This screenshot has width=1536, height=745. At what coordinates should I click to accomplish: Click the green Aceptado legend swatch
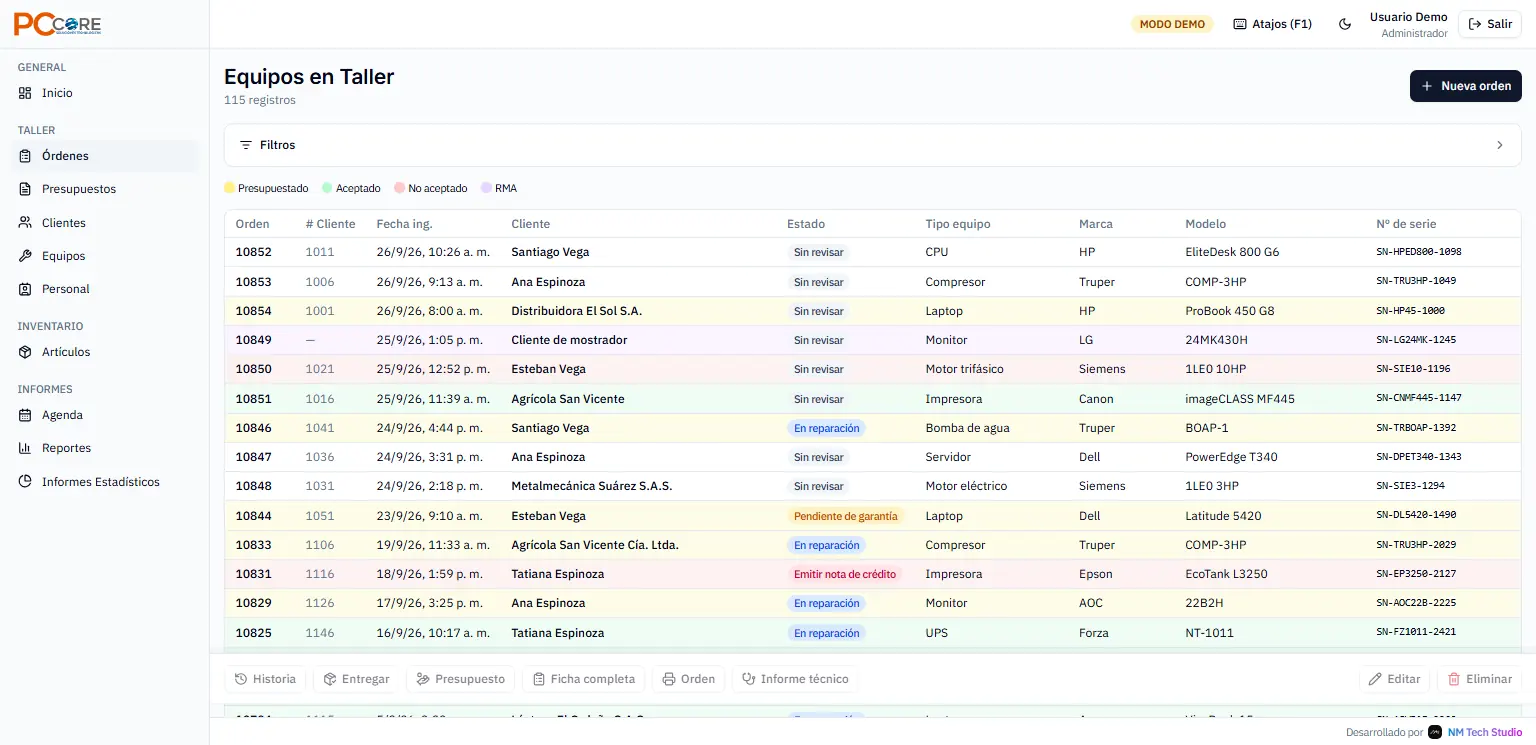point(328,188)
